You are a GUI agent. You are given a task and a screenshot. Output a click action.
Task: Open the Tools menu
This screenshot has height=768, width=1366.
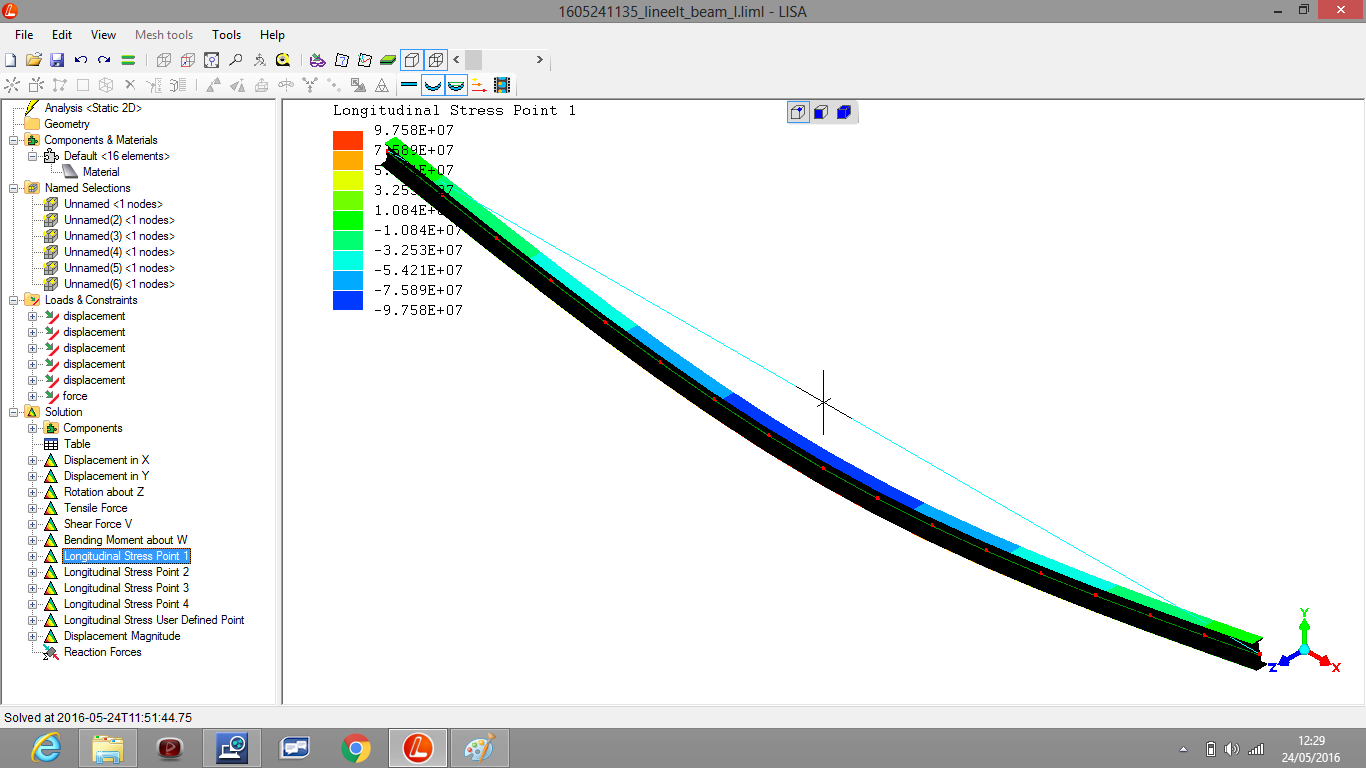[226, 35]
